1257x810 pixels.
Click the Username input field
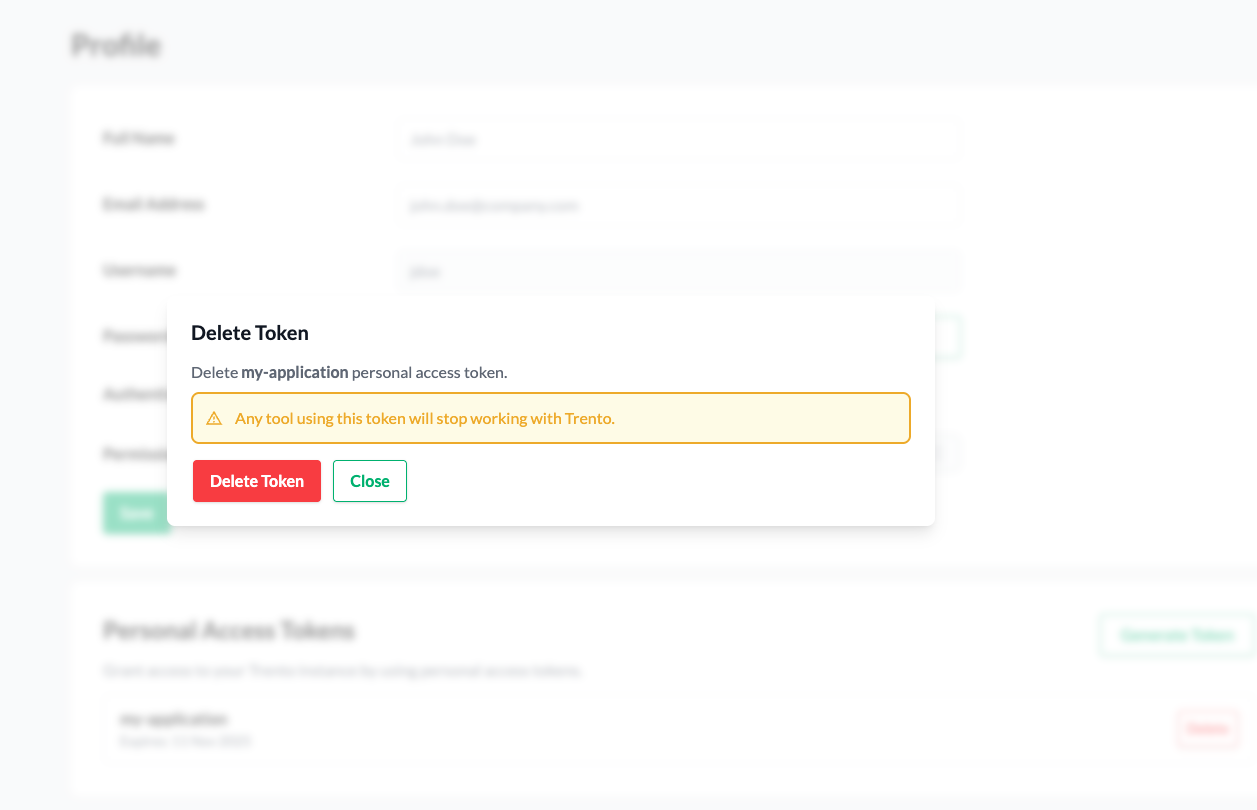(x=680, y=271)
